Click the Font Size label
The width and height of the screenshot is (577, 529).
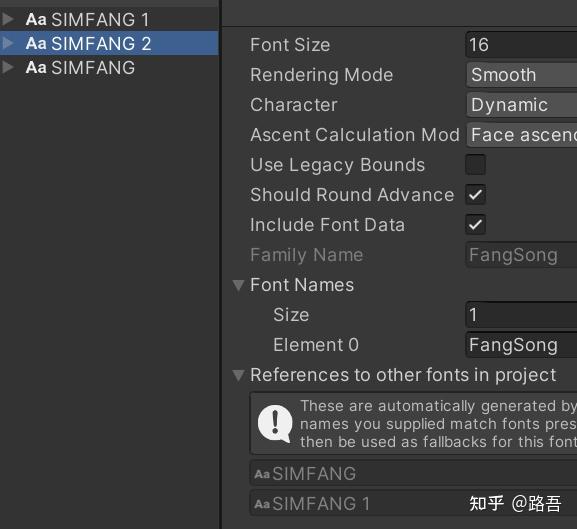(x=290, y=45)
